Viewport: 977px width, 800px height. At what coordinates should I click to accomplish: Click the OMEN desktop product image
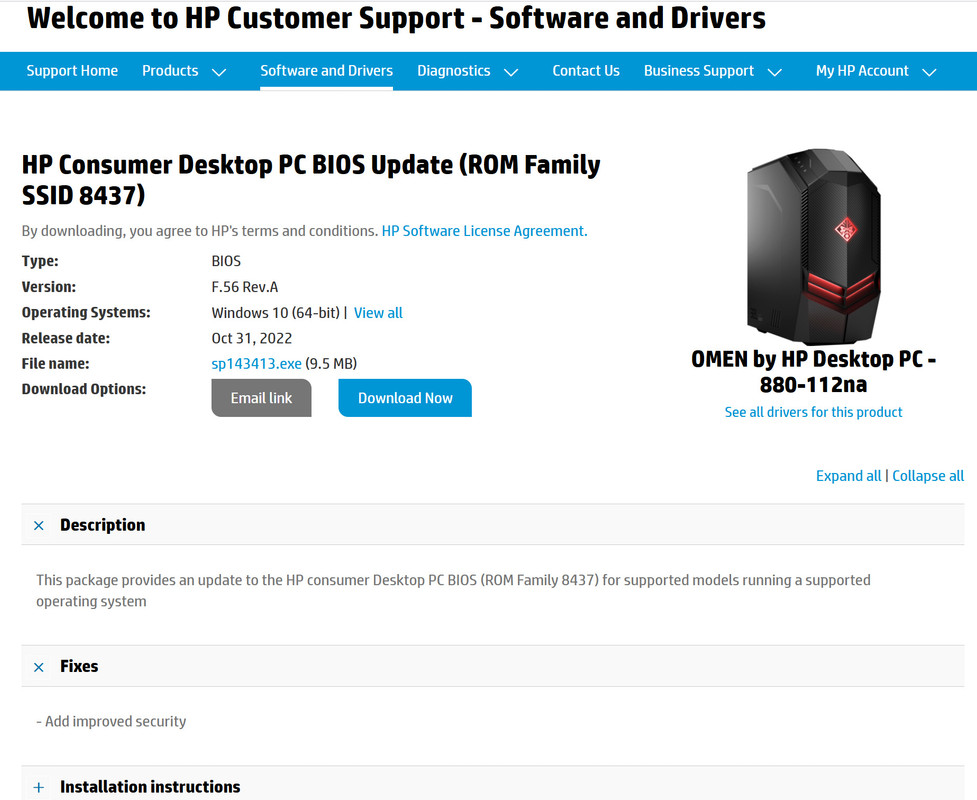(x=813, y=247)
